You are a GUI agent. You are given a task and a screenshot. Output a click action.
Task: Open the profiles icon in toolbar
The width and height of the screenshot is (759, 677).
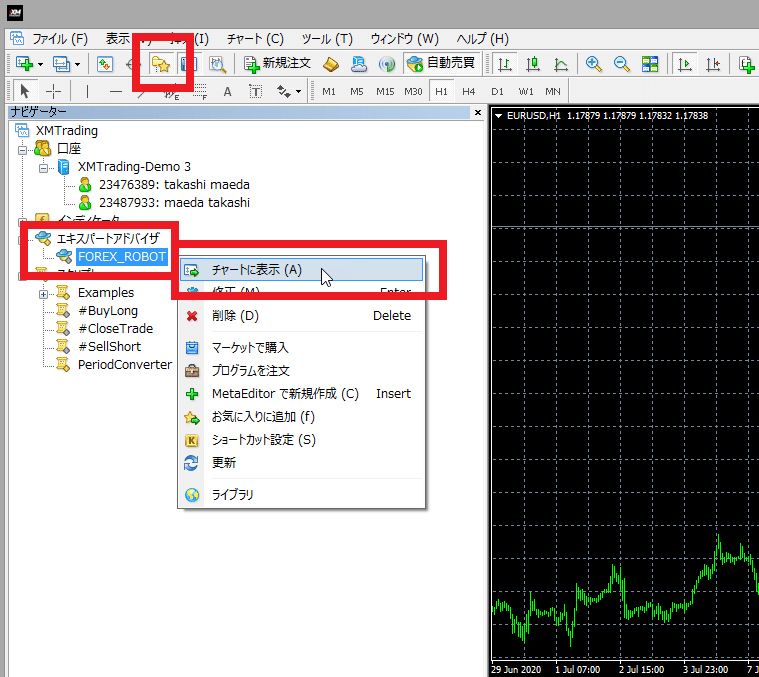pos(61,64)
